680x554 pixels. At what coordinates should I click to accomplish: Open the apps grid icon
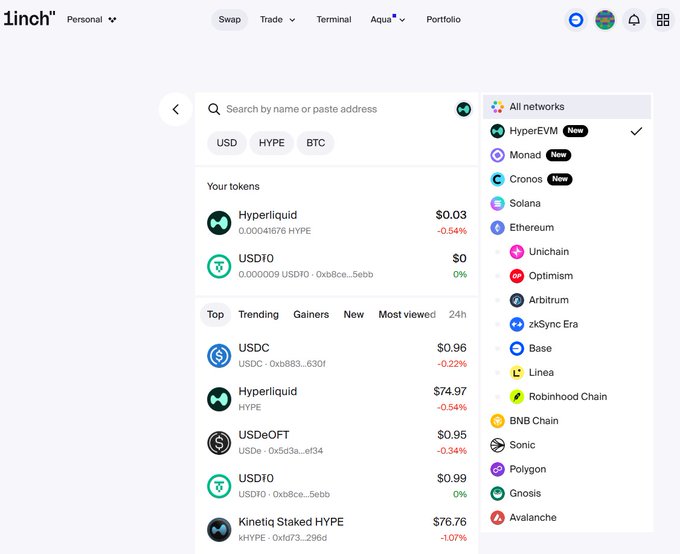(x=663, y=20)
